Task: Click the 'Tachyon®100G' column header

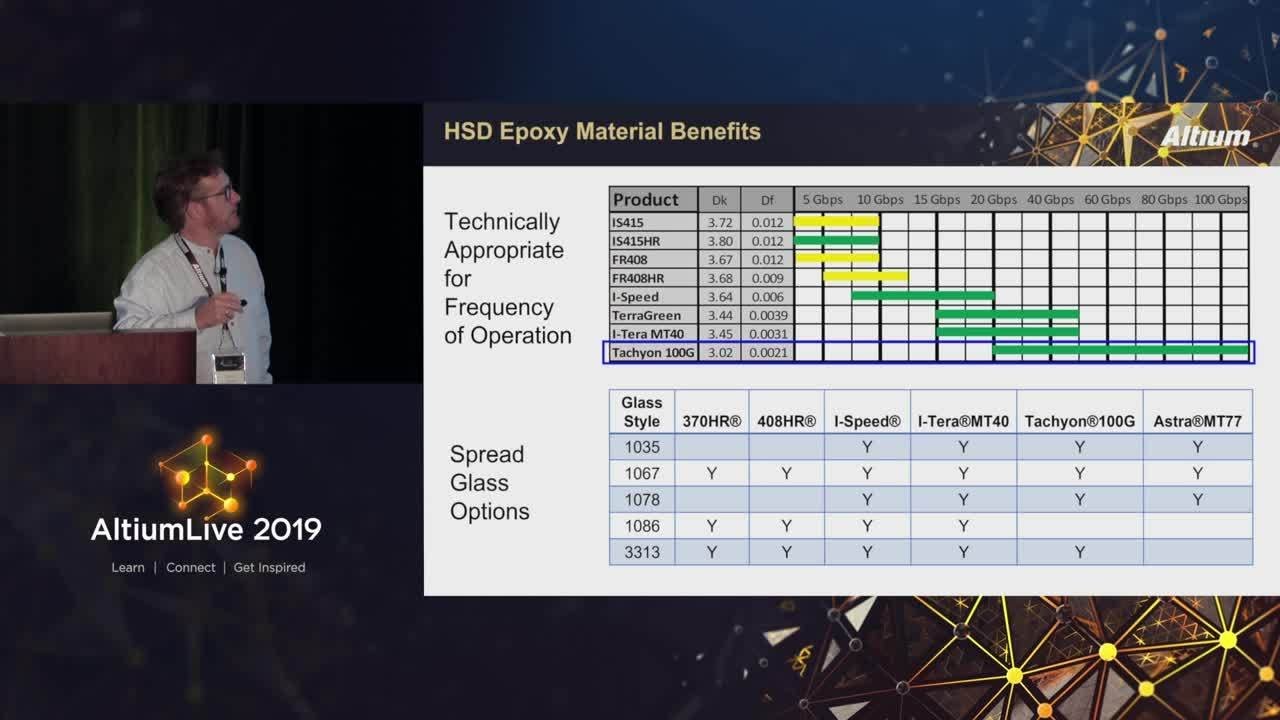Action: 1080,422
